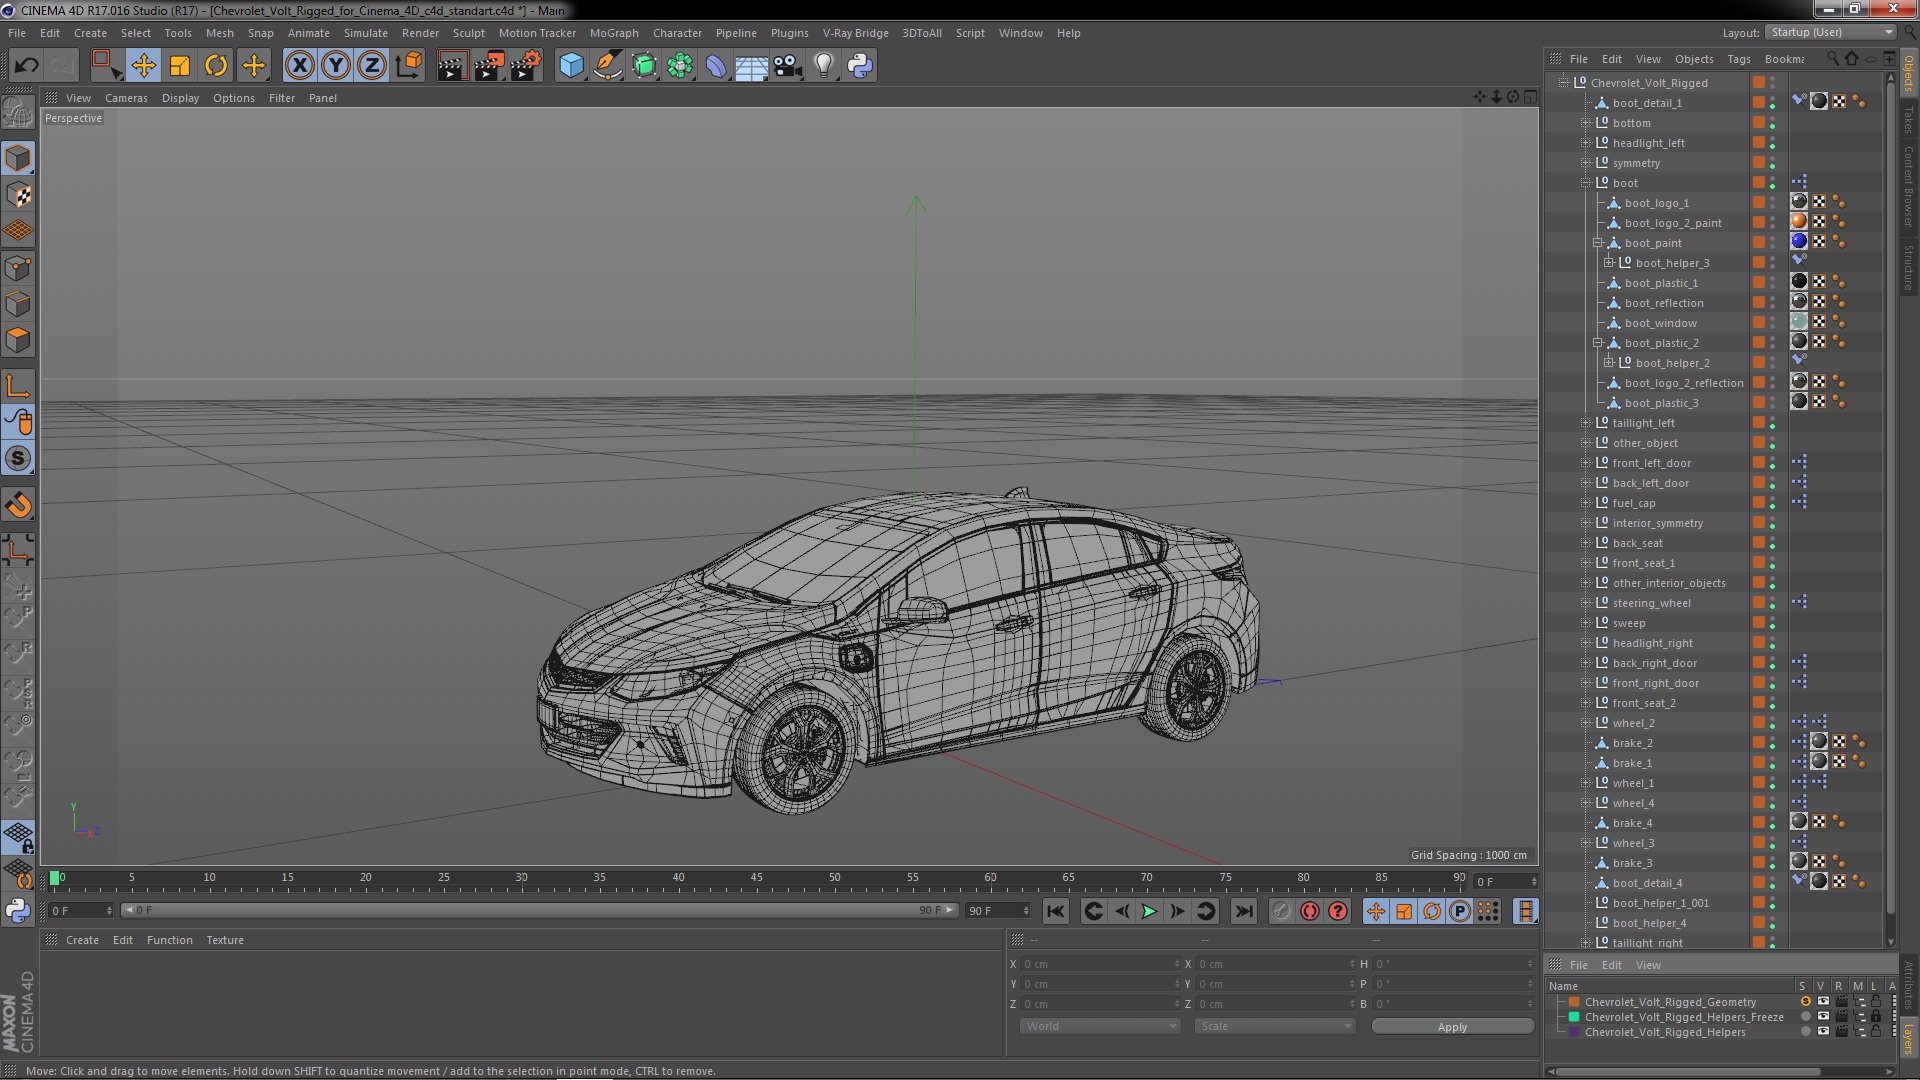
Task: Activate the Scale tool
Action: click(x=180, y=66)
